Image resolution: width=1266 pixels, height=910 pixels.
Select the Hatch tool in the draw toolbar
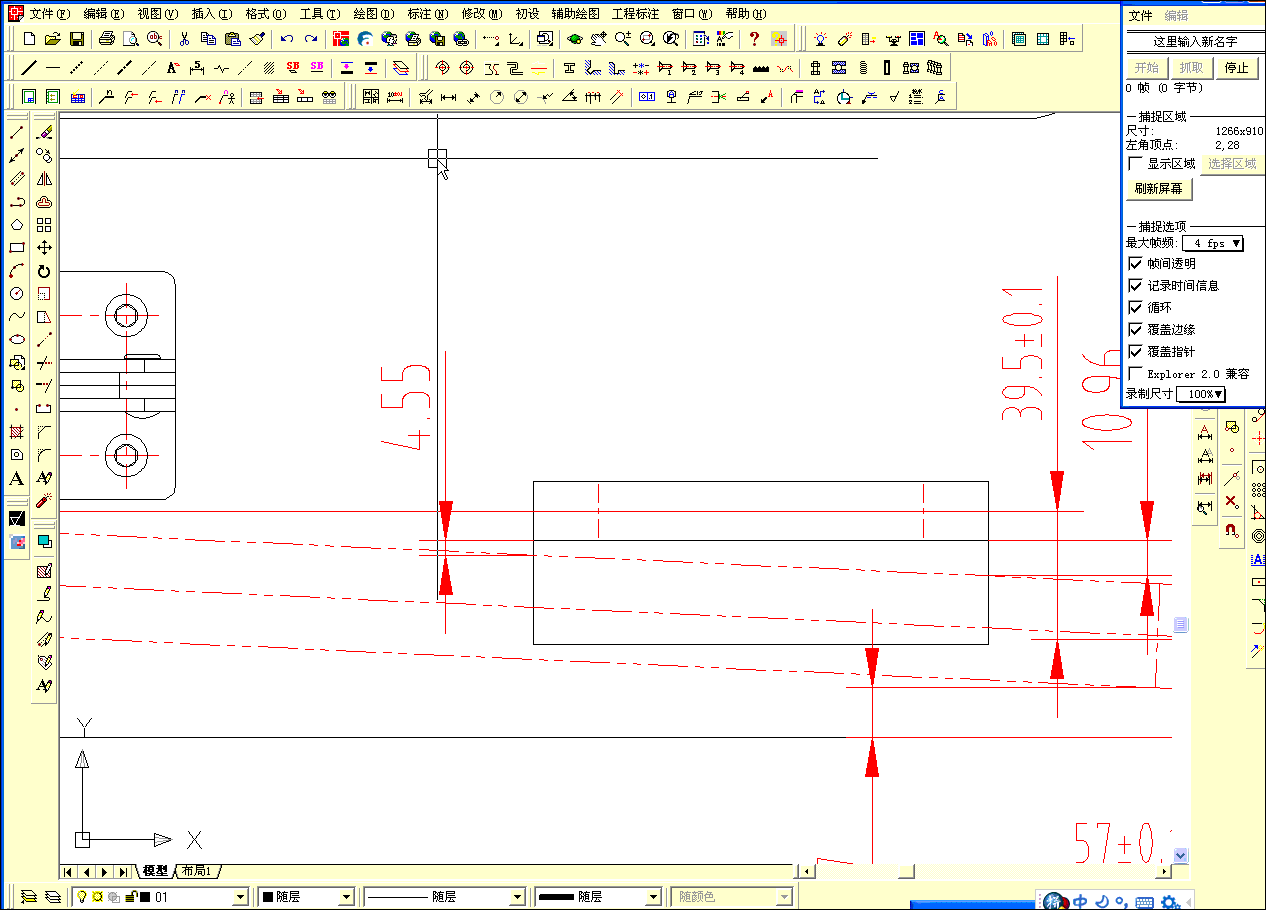pyautogui.click(x=17, y=432)
